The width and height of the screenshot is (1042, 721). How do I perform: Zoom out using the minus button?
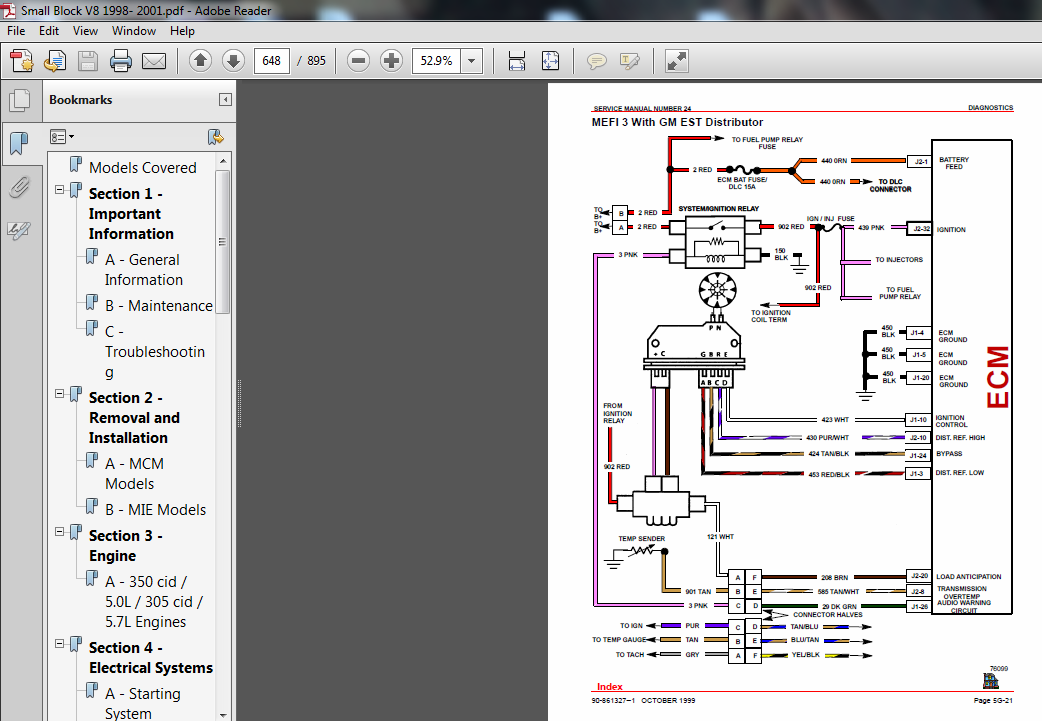tap(358, 61)
